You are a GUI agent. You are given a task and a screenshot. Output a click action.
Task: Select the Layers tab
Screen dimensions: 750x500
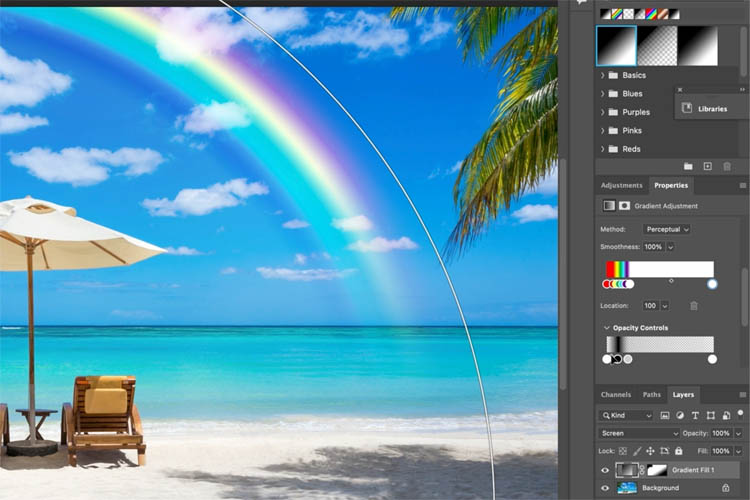[x=683, y=395]
